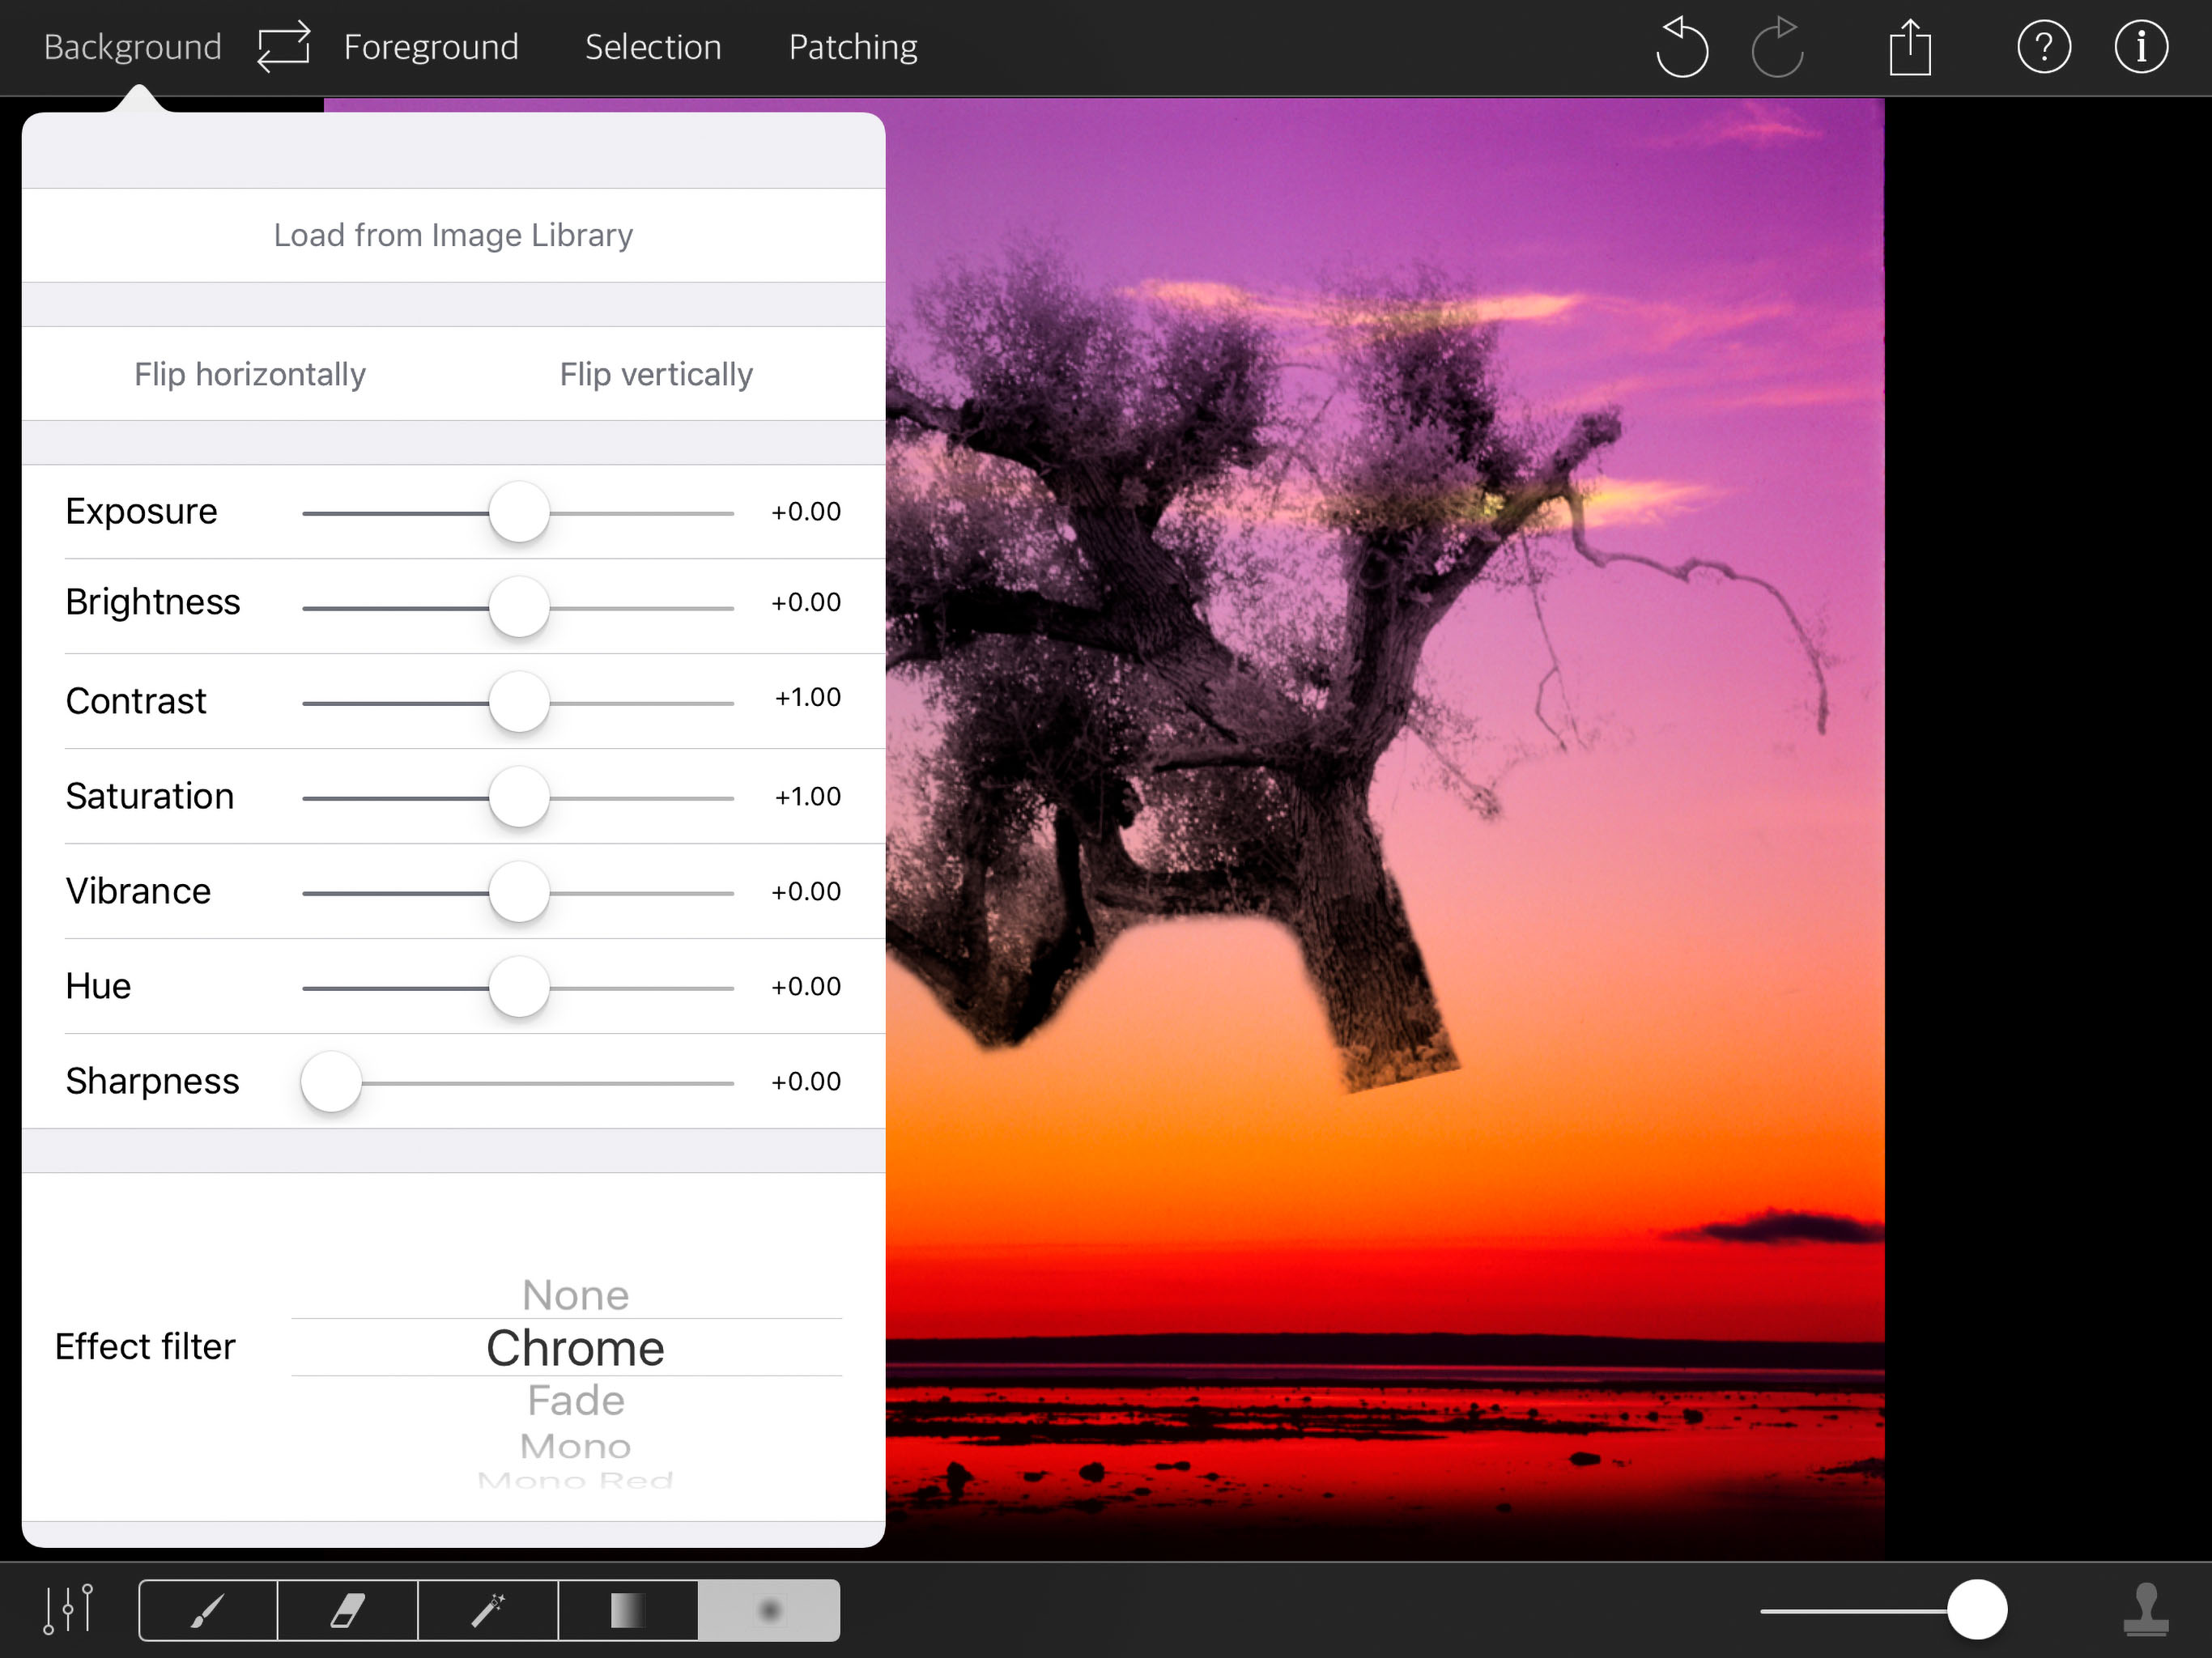This screenshot has width=2212, height=1658.
Task: Tap Flip vertically
Action: (656, 374)
